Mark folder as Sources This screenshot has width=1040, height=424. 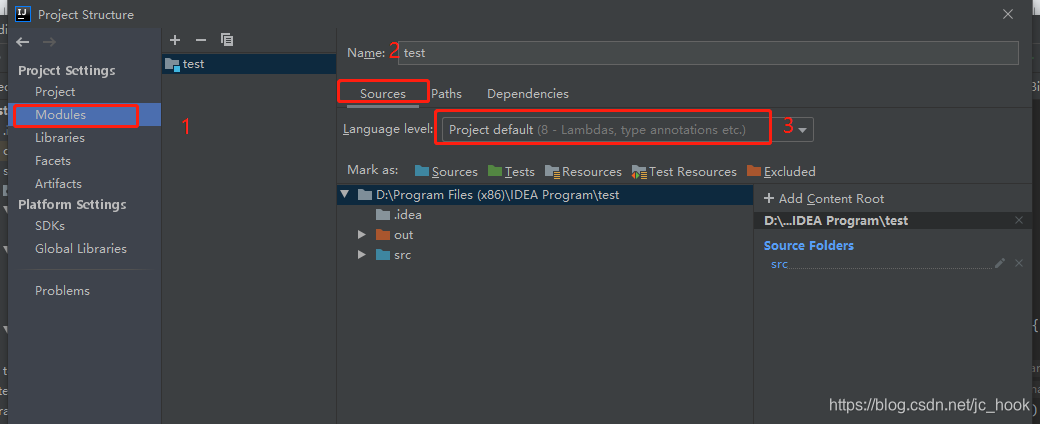[x=446, y=171]
